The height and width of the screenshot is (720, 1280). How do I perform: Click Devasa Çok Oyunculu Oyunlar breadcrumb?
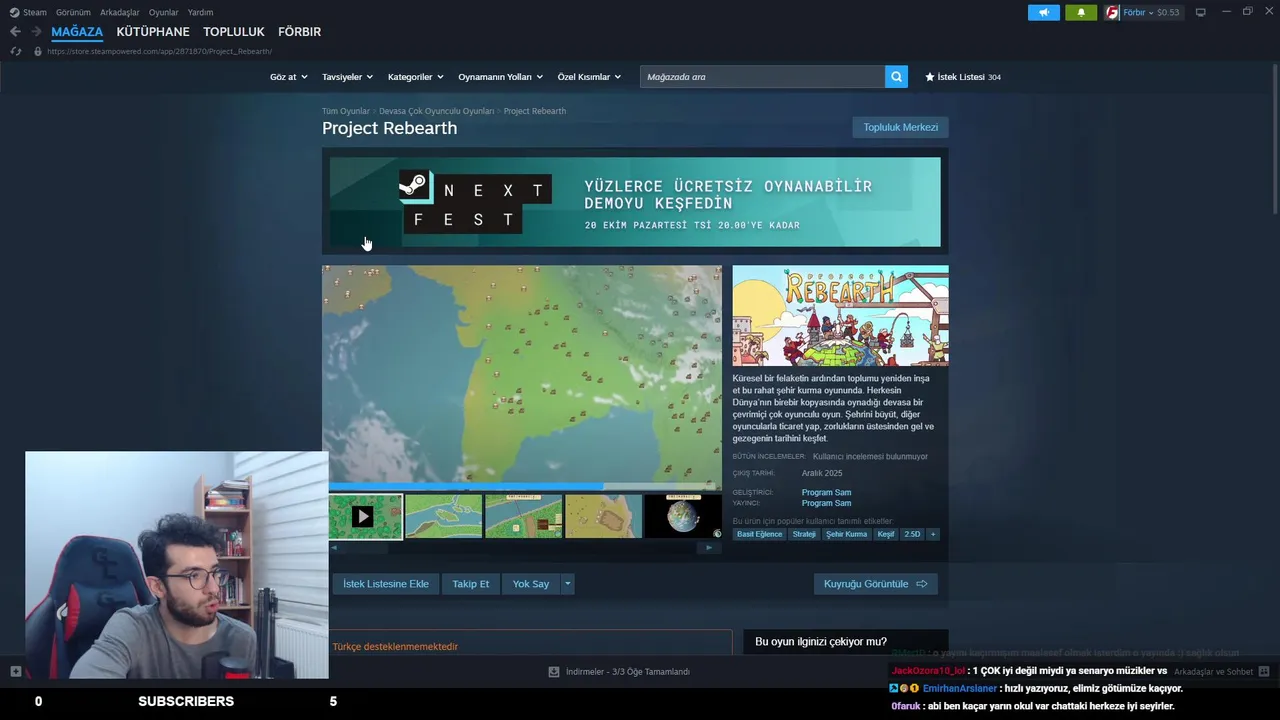pyautogui.click(x=436, y=111)
